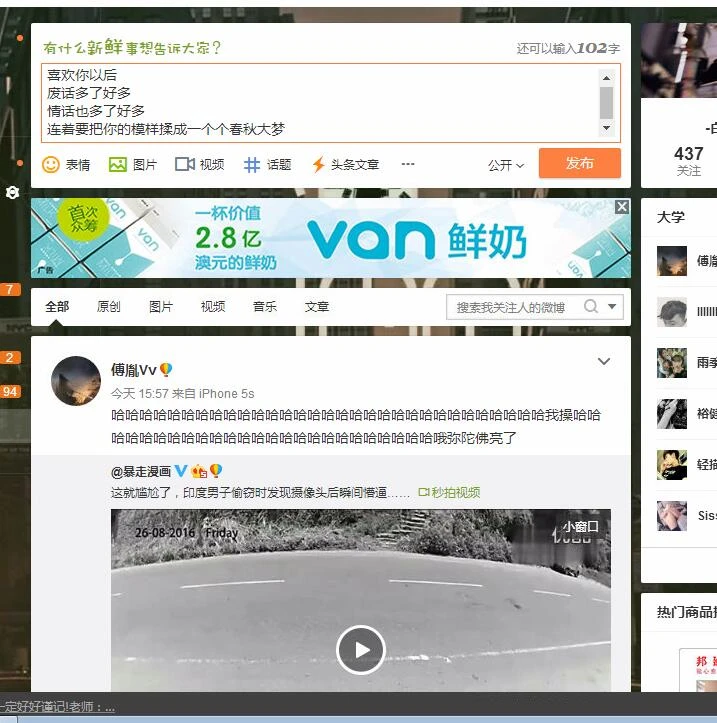Click the 图片 image upload icon
Image resolution: width=717 pixels, height=723 pixels.
point(118,165)
